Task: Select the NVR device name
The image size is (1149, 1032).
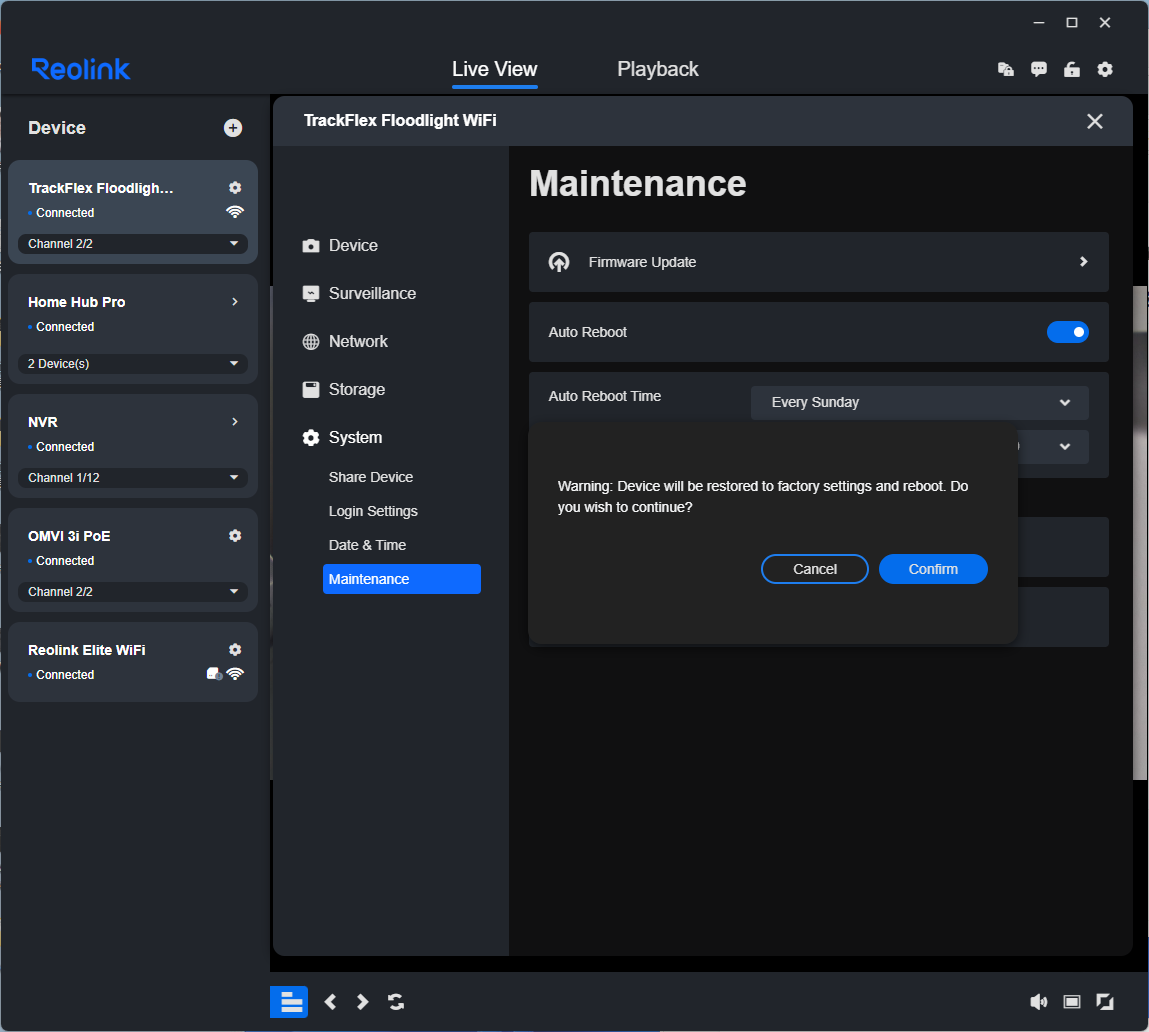Action: coord(43,422)
